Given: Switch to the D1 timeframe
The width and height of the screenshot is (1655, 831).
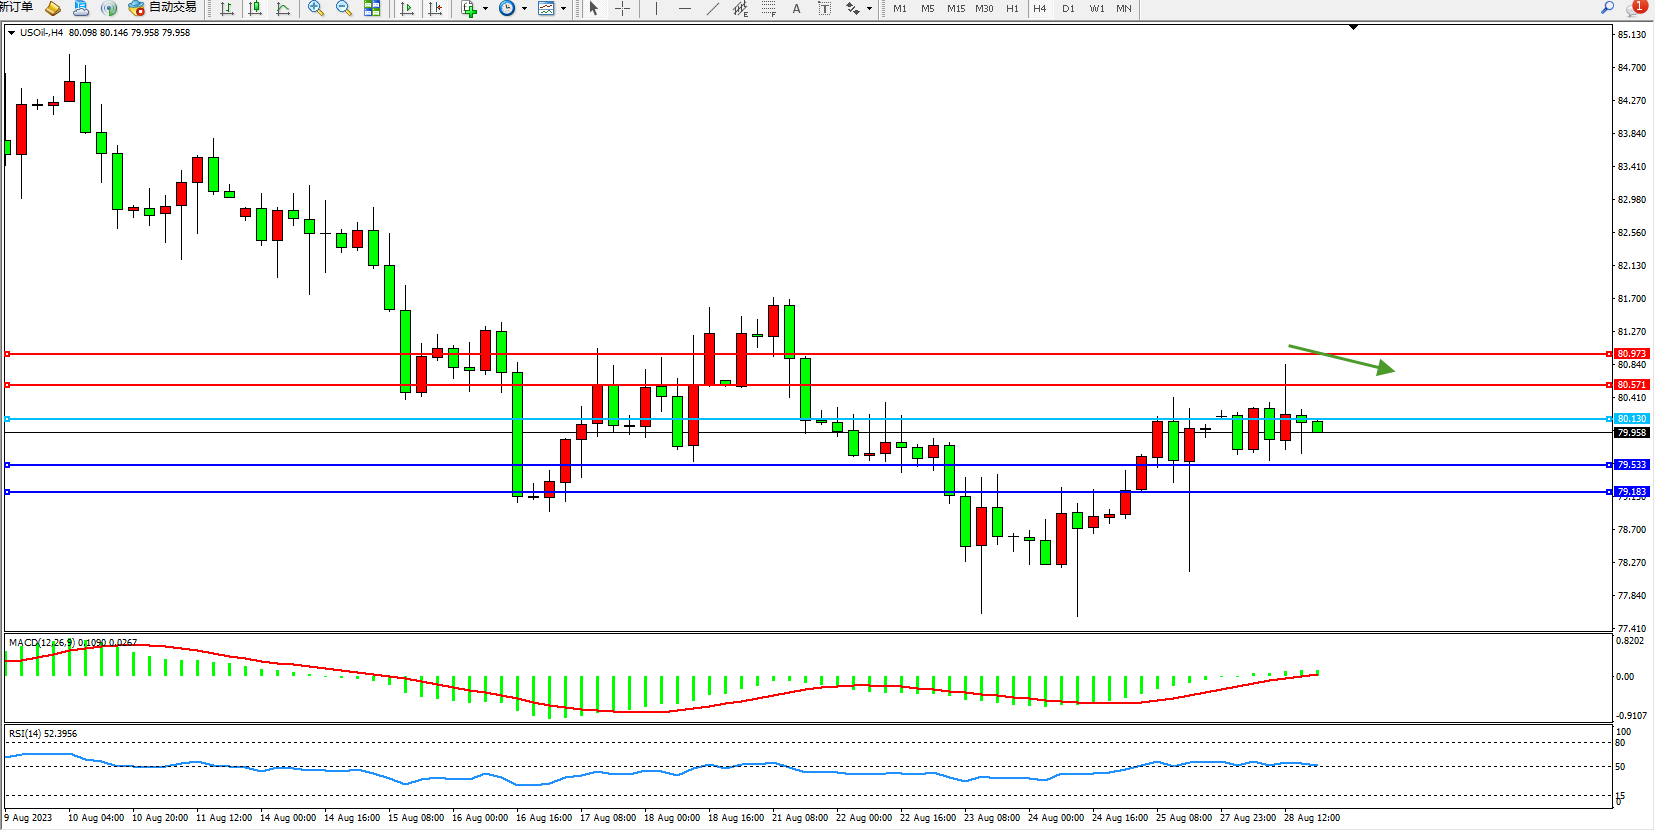Looking at the screenshot, I should [1068, 9].
